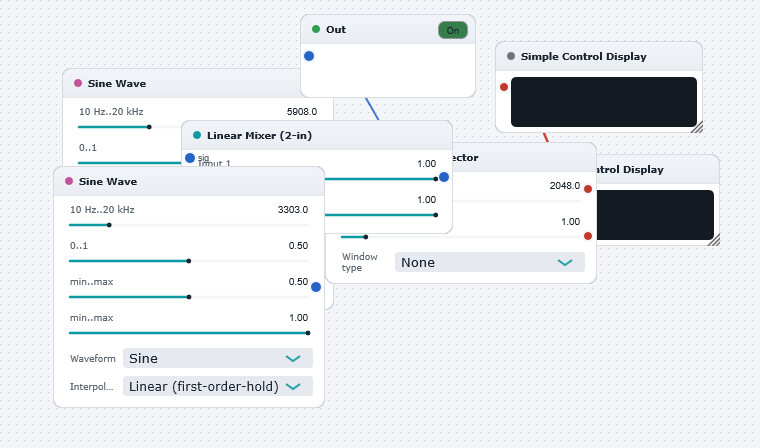760x448 pixels.
Task: Toggle the Out node On switch
Action: pos(453,30)
